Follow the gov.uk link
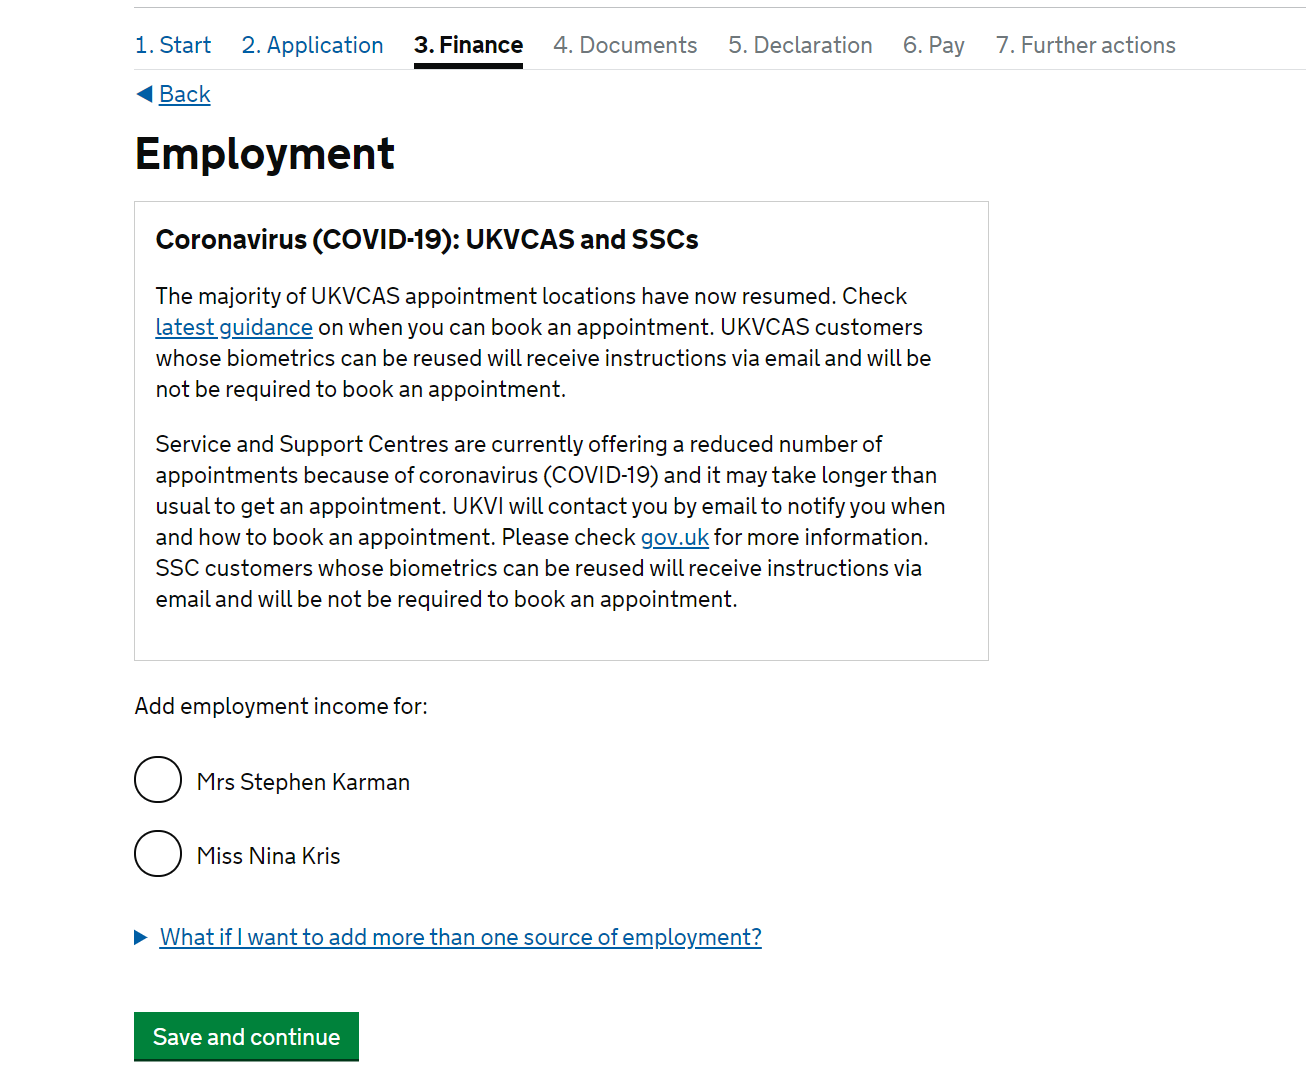The image size is (1306, 1090). coord(675,537)
